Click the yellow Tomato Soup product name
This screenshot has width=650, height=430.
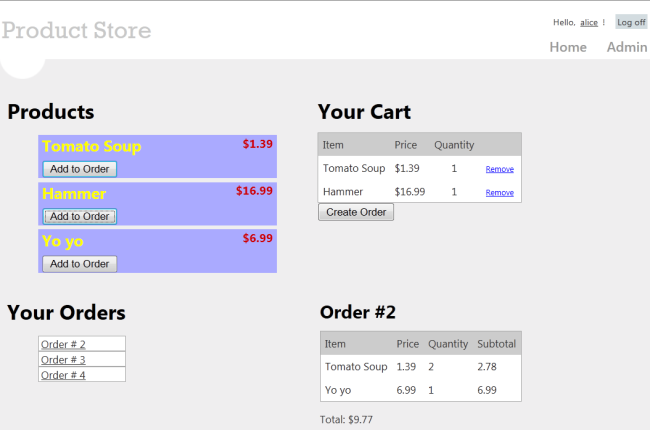point(91,146)
